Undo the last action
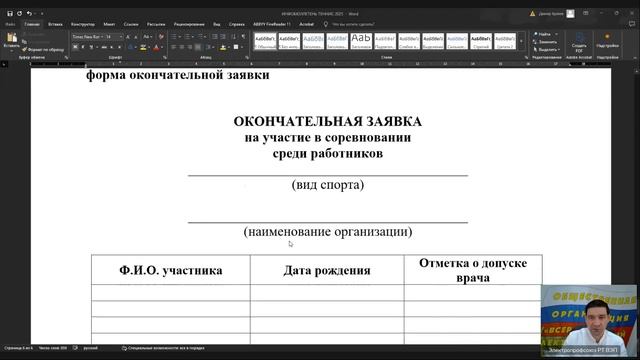The height and width of the screenshot is (360, 640). tap(29, 13)
